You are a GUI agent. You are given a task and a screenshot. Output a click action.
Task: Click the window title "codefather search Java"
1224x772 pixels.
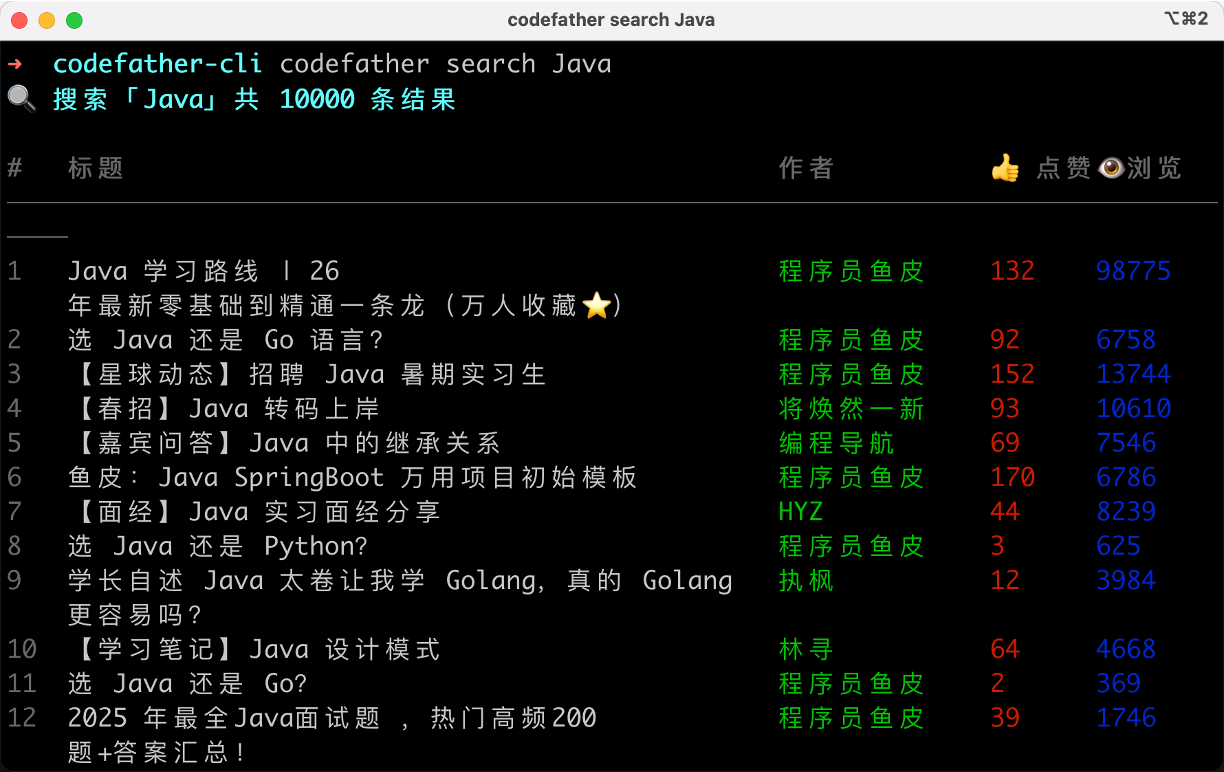click(x=611, y=20)
